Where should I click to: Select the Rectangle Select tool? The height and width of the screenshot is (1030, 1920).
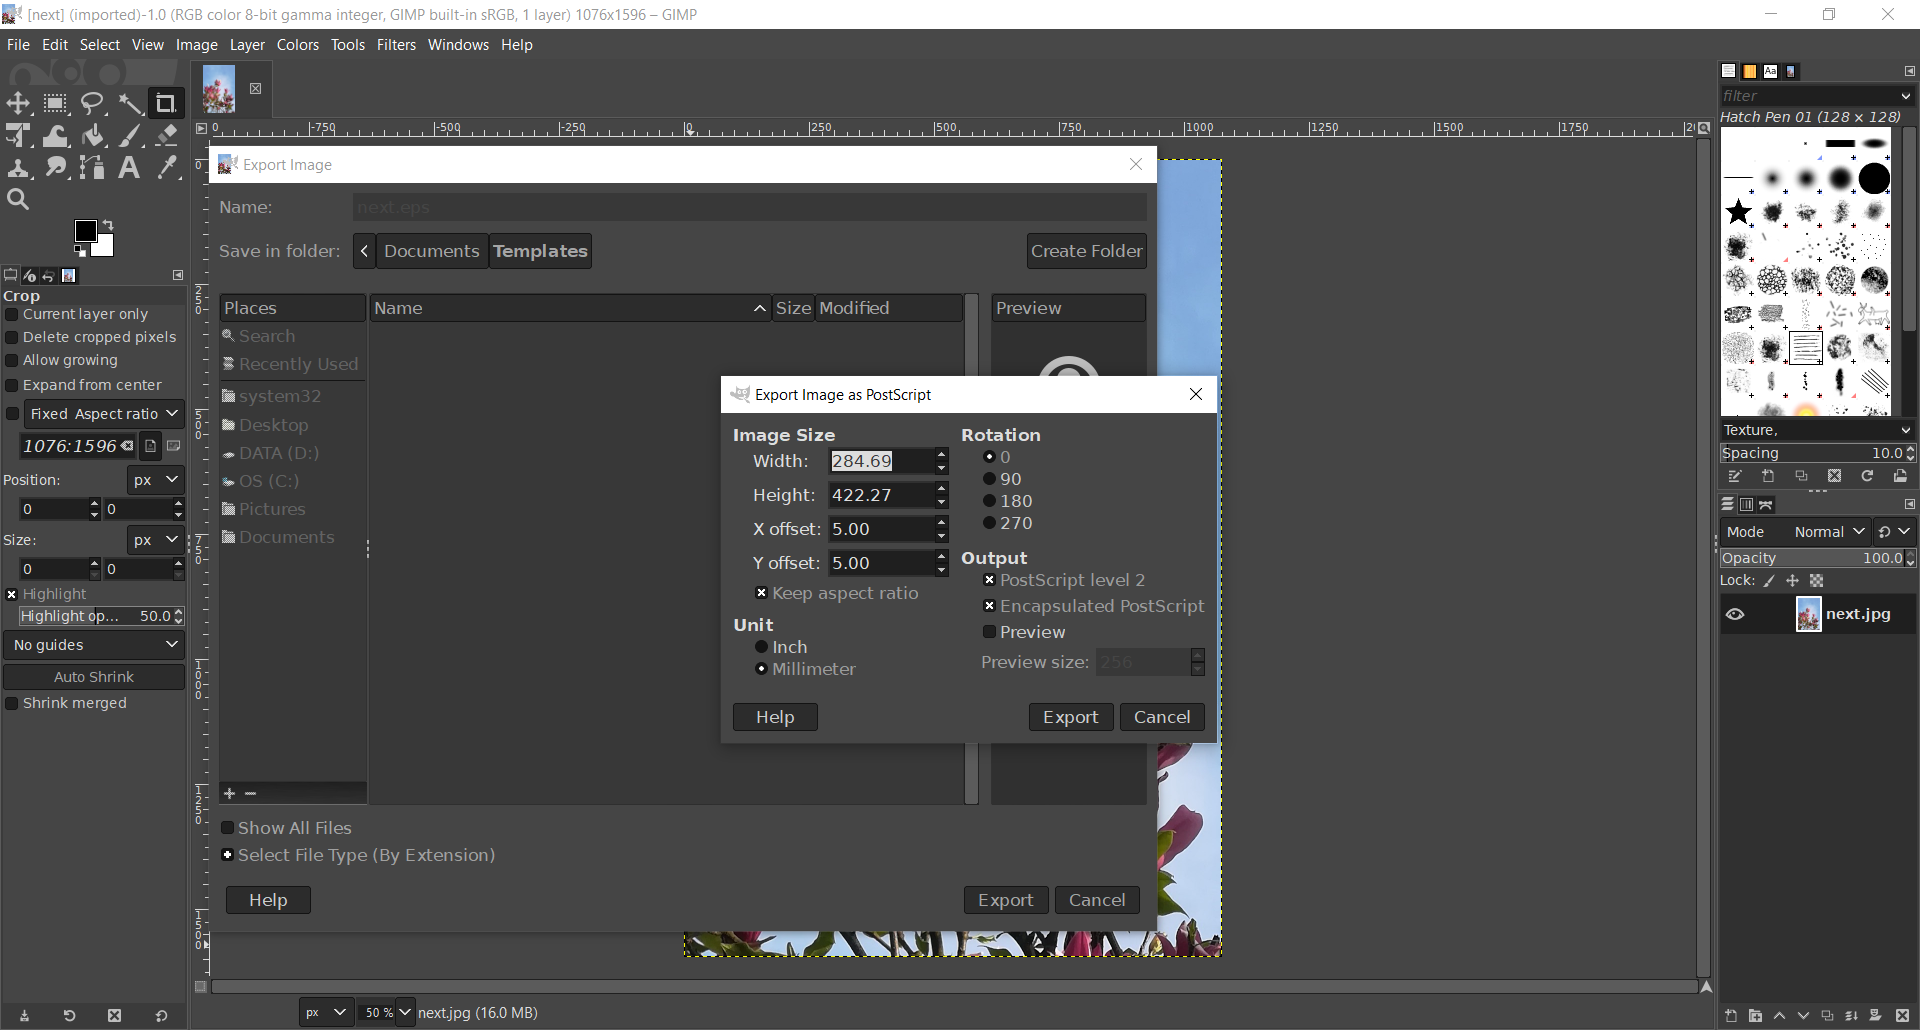click(x=56, y=103)
